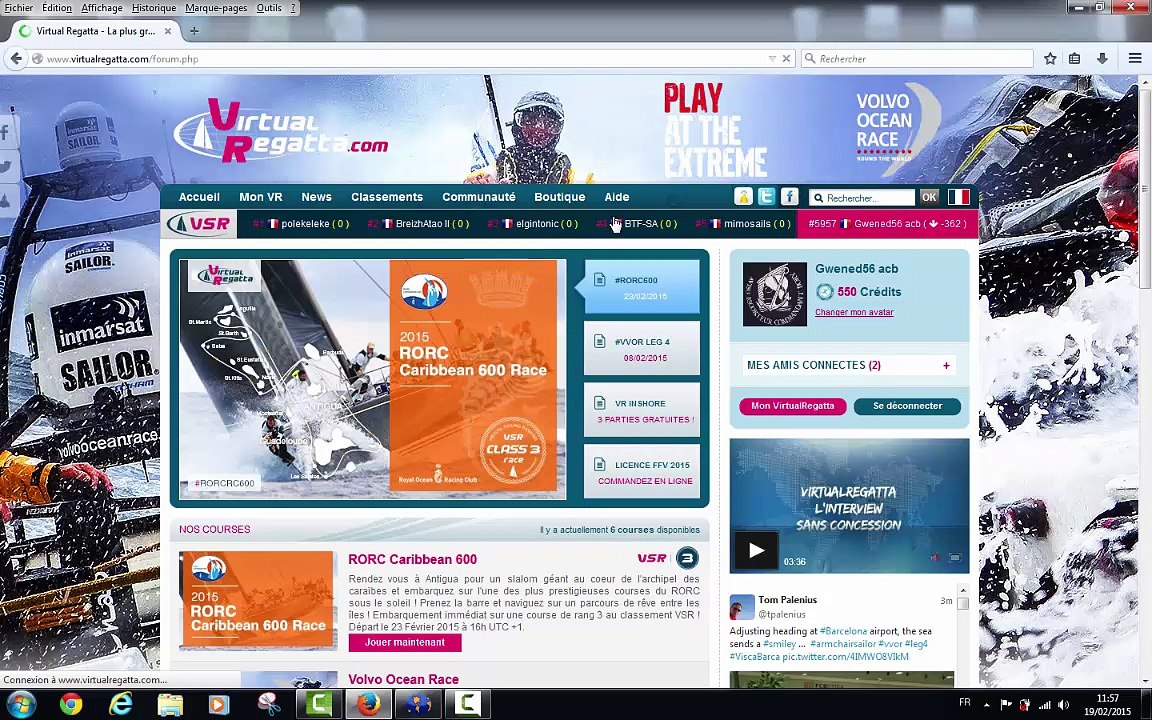Screen dimensions: 1152x720
Task: Click the Gwened56 acb avatar thumbnail
Action: (774, 295)
